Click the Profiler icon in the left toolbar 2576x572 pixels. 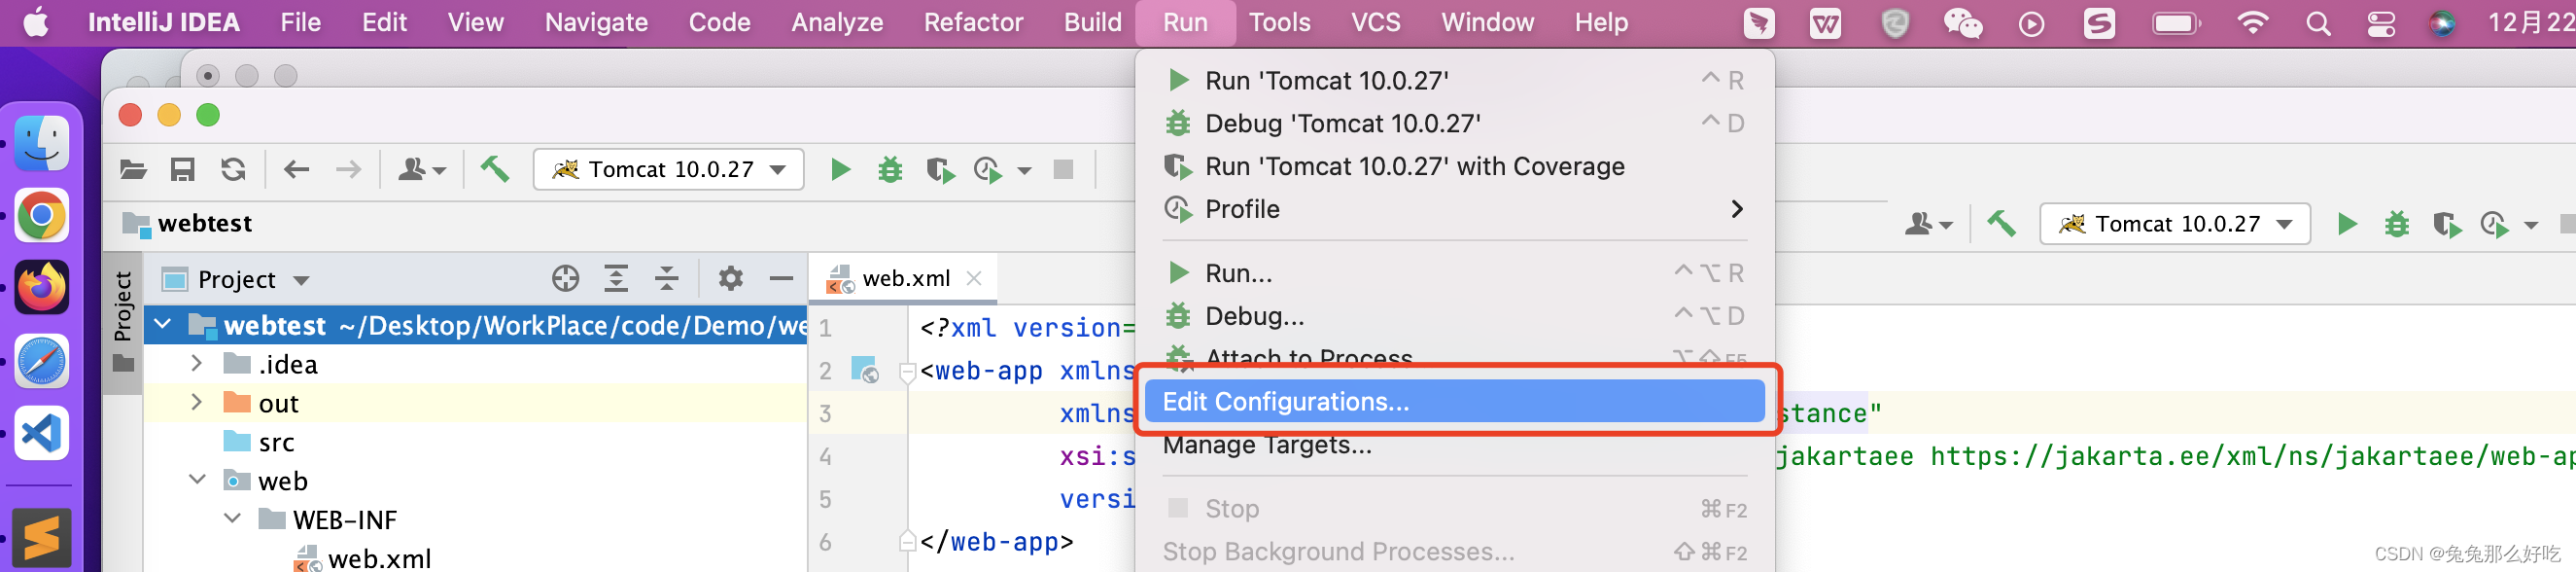[987, 170]
